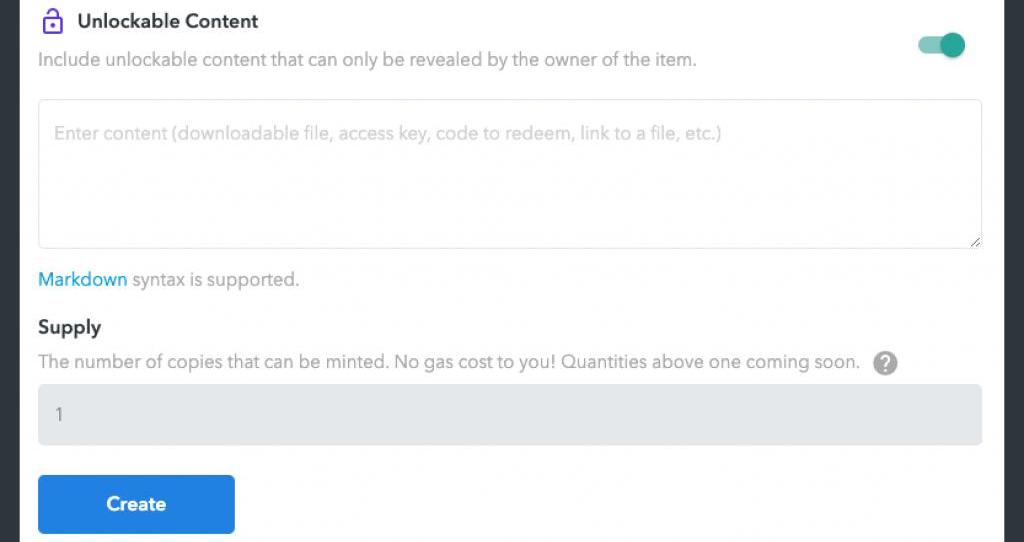
Task: Click the disabled Supply quantity field
Action: 510,414
